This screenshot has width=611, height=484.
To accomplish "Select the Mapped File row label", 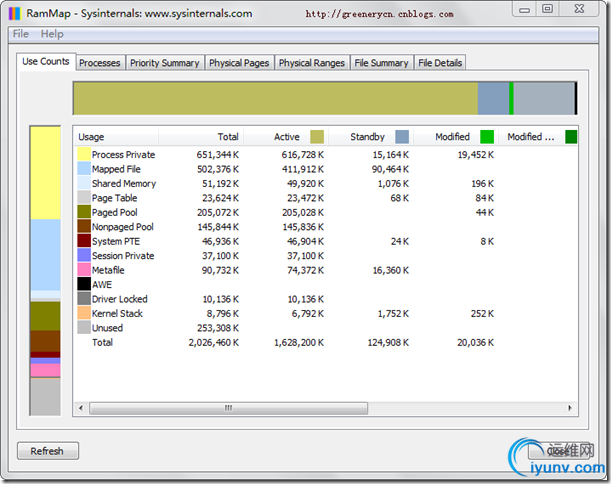I will 116,169.
